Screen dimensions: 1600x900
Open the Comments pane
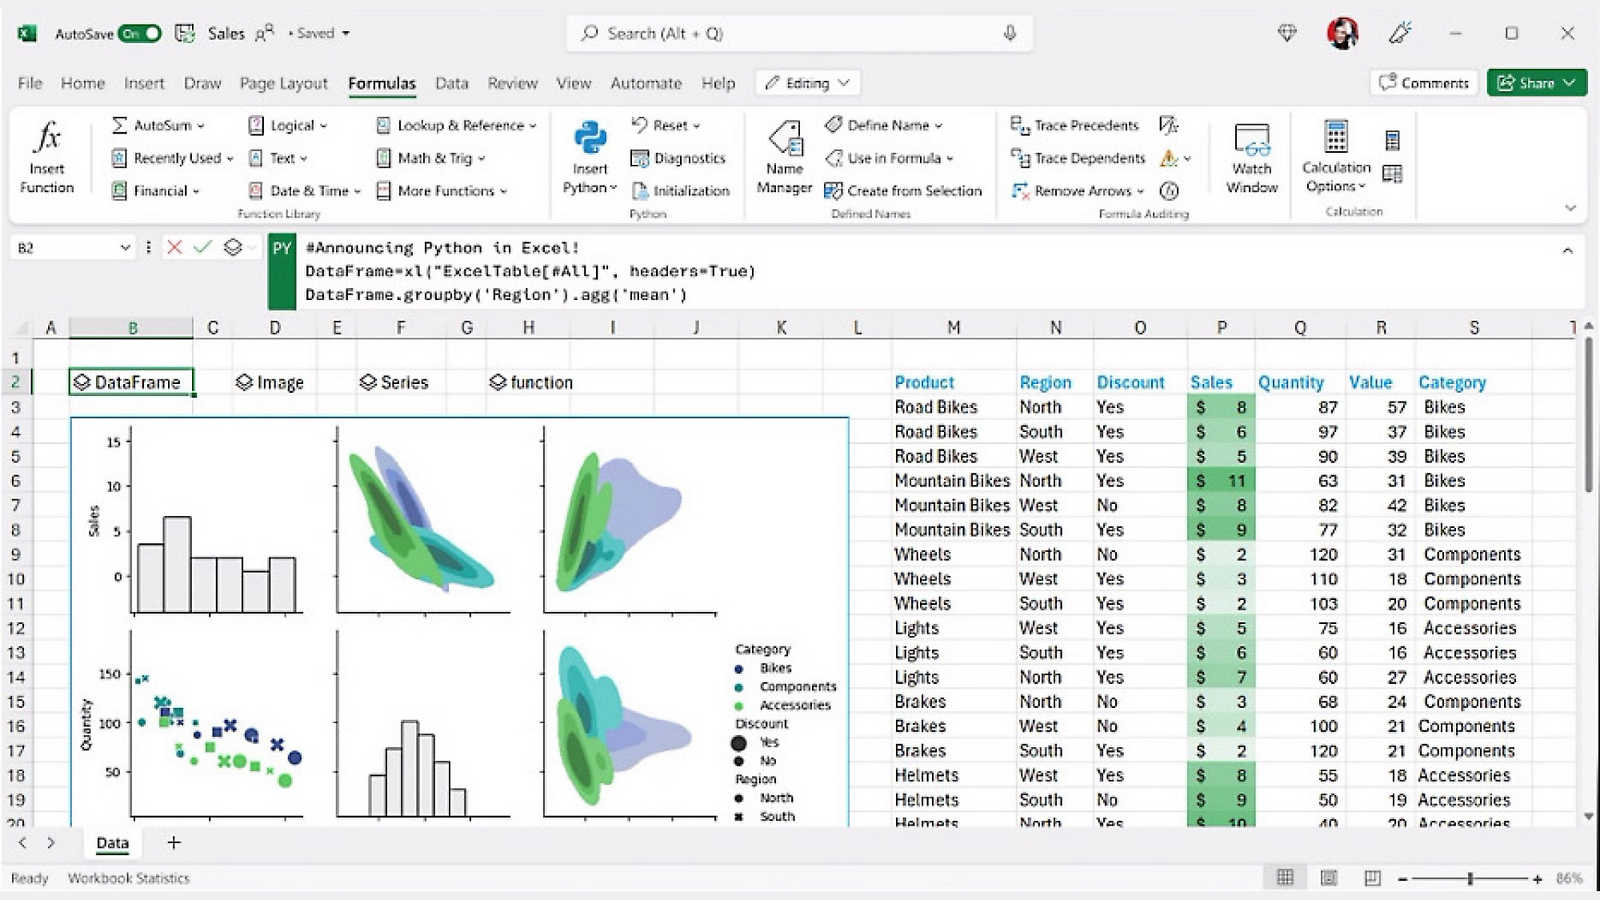[x=1424, y=83]
